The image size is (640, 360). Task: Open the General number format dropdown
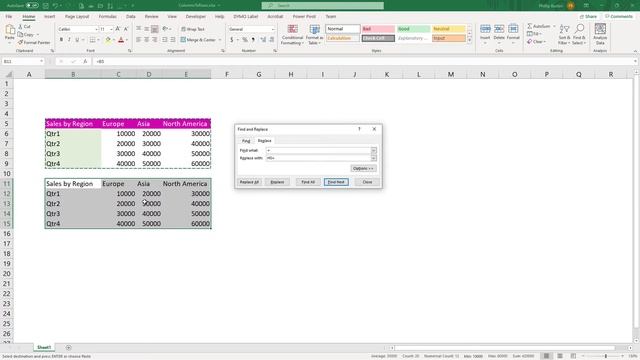(x=273, y=29)
